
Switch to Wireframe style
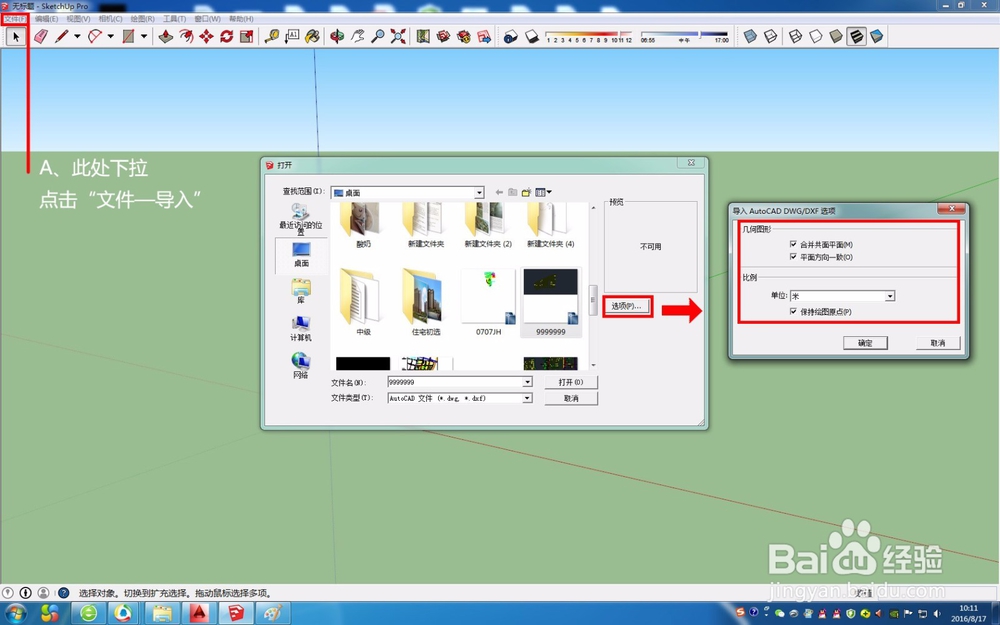click(795, 36)
